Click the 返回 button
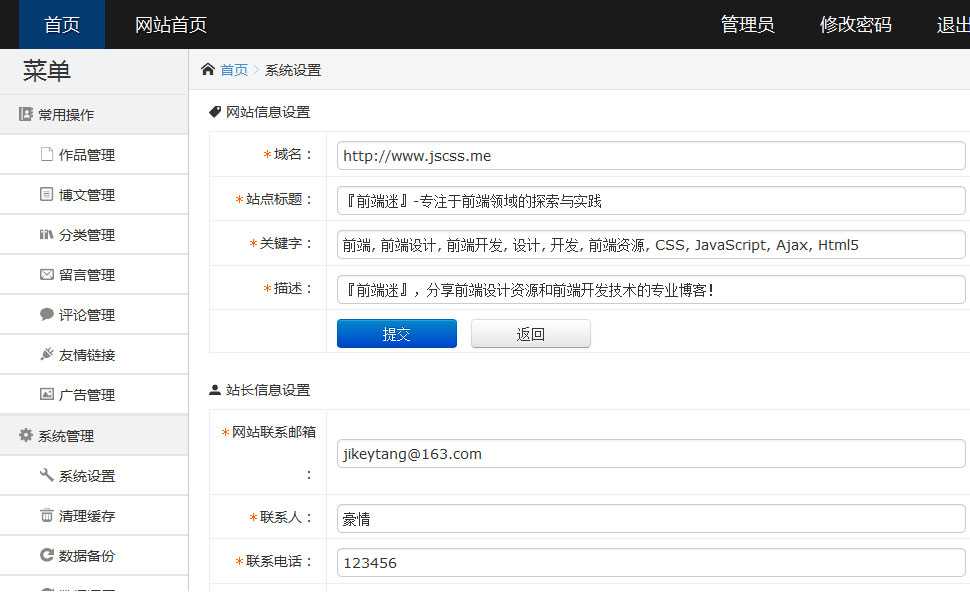 point(531,334)
